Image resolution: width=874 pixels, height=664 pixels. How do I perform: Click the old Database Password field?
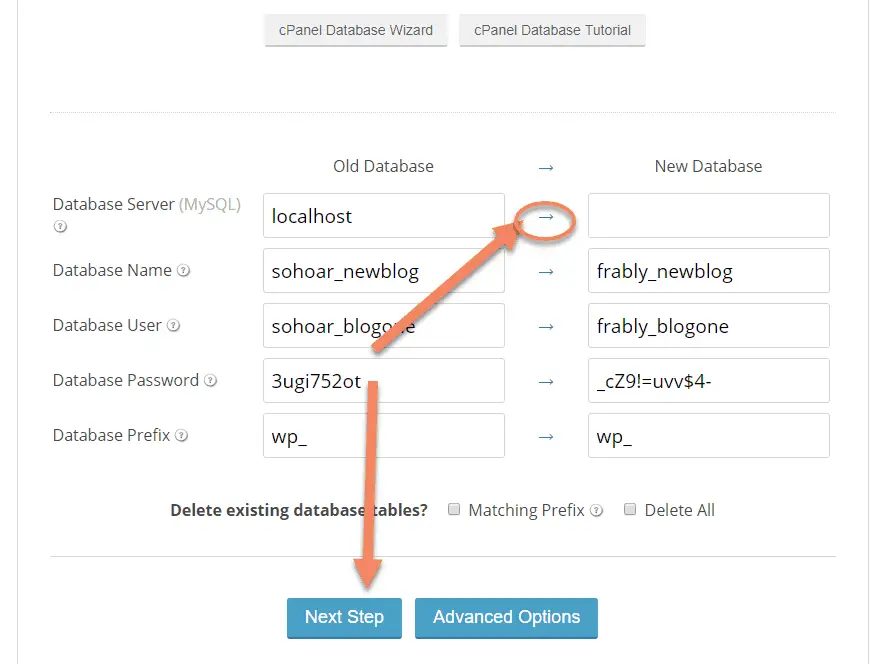(383, 380)
